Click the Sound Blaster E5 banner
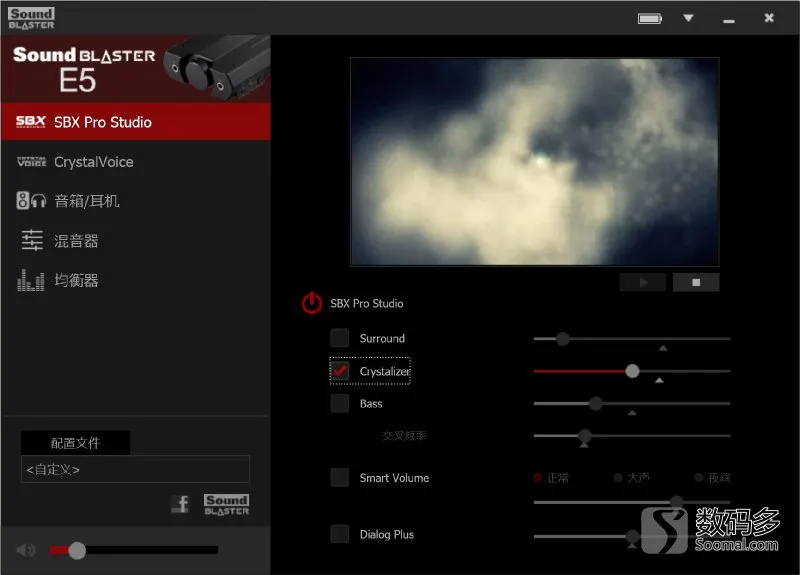Screen dimensions: 800x575 pos(136,69)
